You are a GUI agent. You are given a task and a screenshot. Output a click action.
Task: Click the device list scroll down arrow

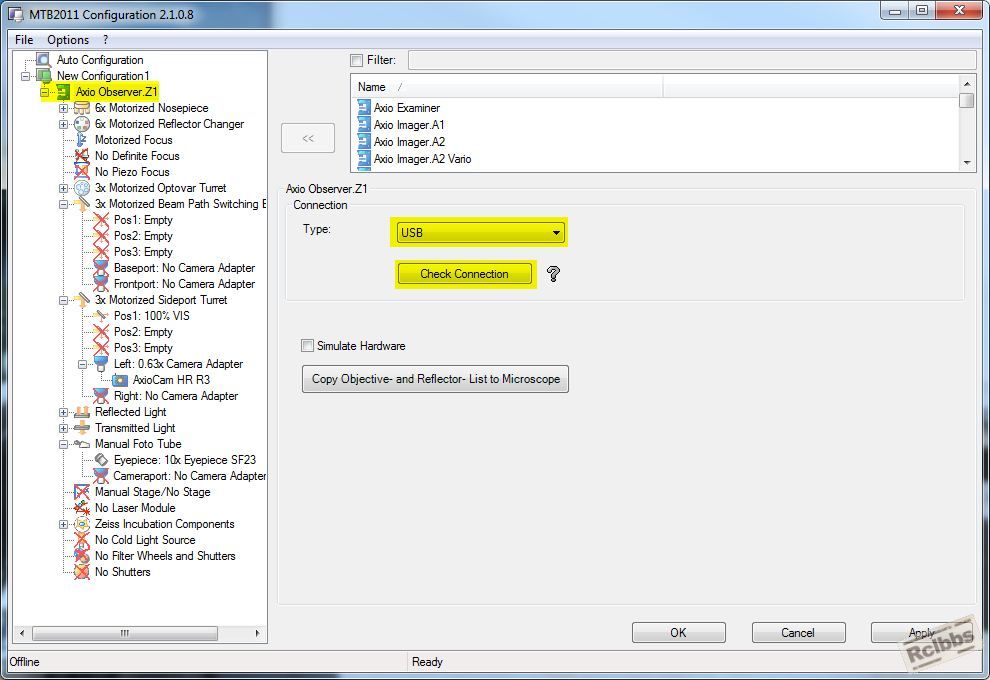pyautogui.click(x=967, y=163)
